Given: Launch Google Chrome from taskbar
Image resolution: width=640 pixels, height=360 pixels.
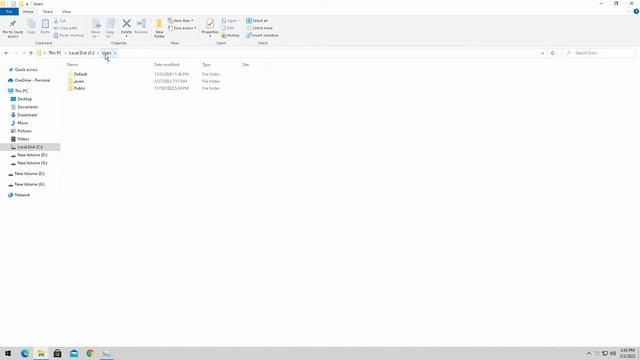Looking at the screenshot, I should (x=90, y=353).
